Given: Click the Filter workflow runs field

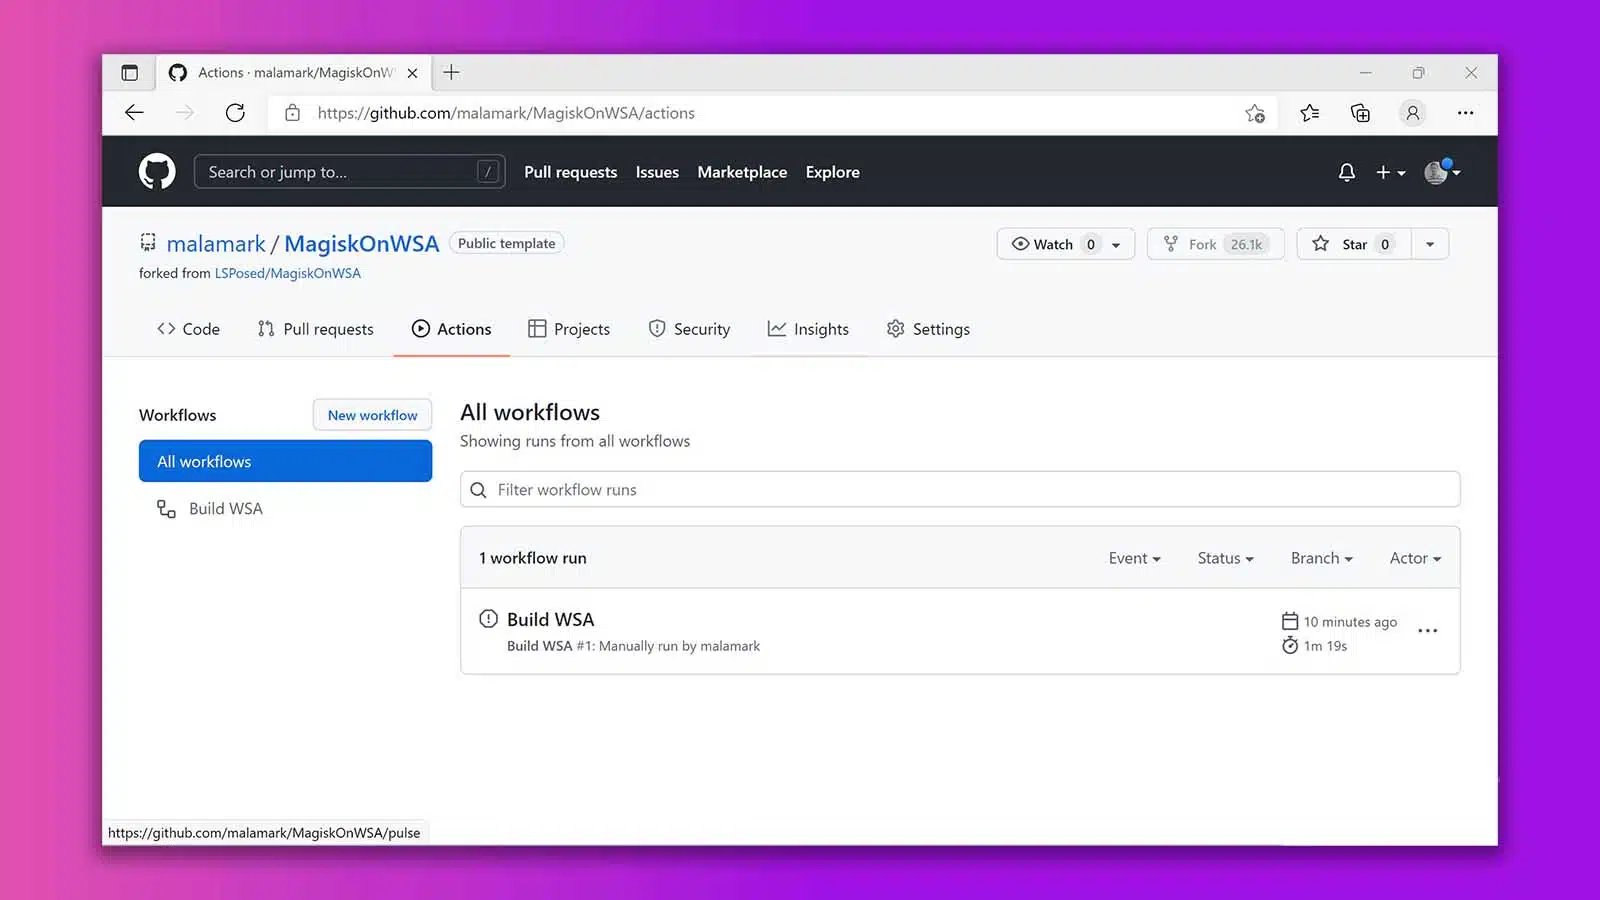Looking at the screenshot, I should pyautogui.click(x=960, y=490).
